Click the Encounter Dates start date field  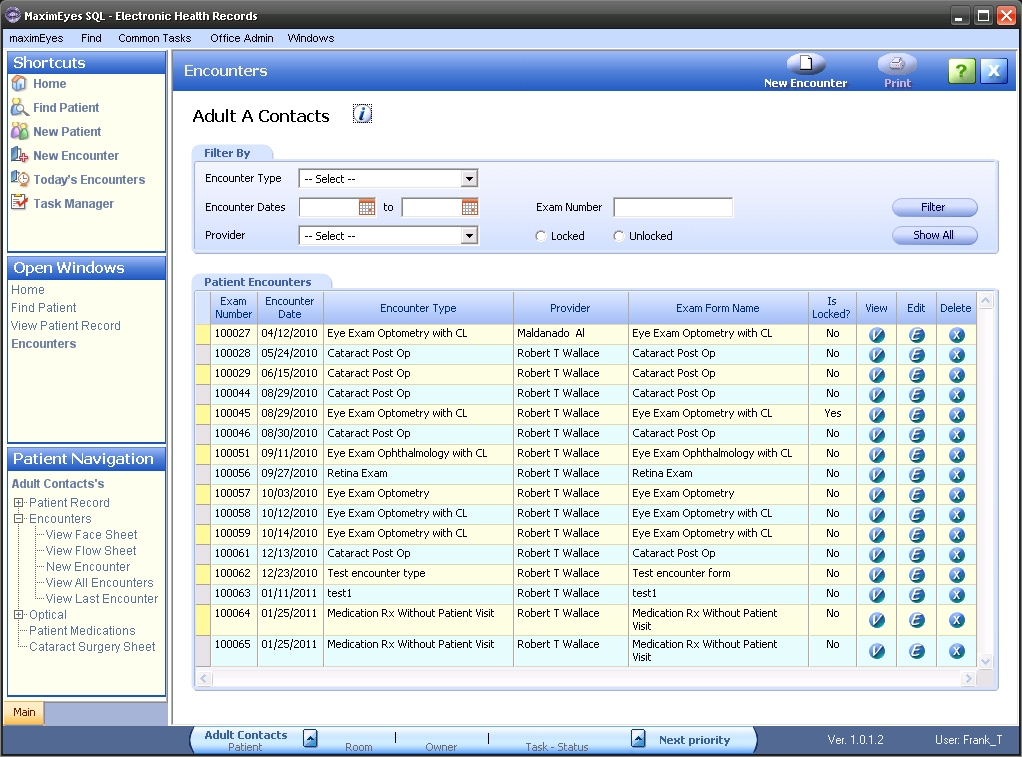tap(328, 207)
